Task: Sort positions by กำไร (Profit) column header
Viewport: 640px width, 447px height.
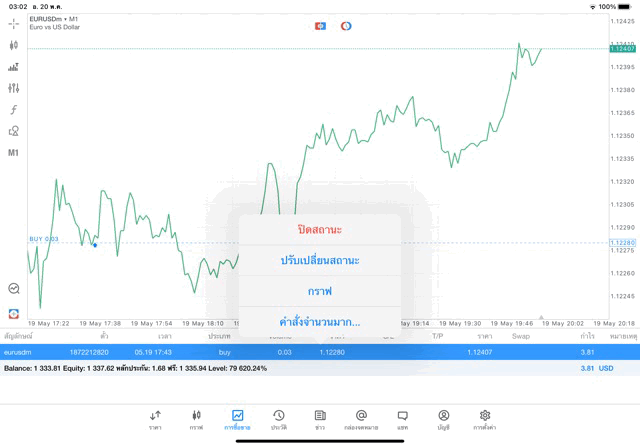Action: point(588,337)
